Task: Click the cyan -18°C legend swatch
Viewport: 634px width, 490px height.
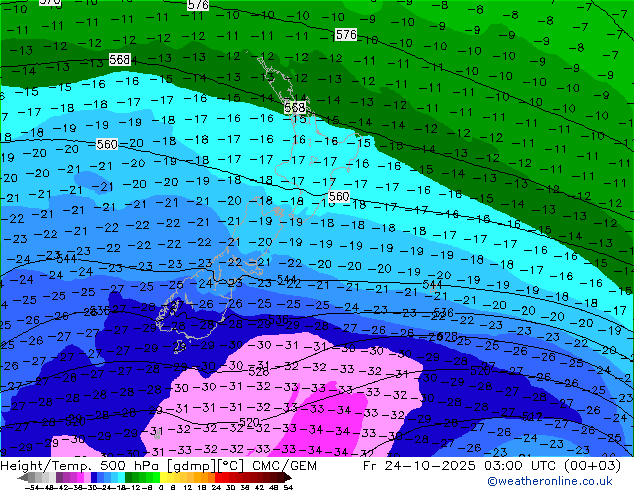Action: coord(122,478)
